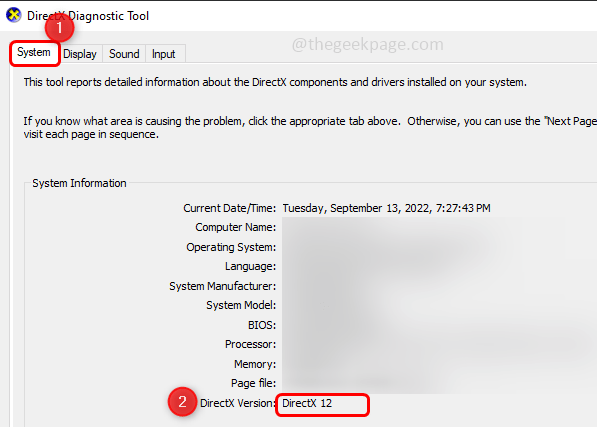Click the Operating System label
Image resolution: width=597 pixels, height=427 pixels.
pyautogui.click(x=231, y=247)
